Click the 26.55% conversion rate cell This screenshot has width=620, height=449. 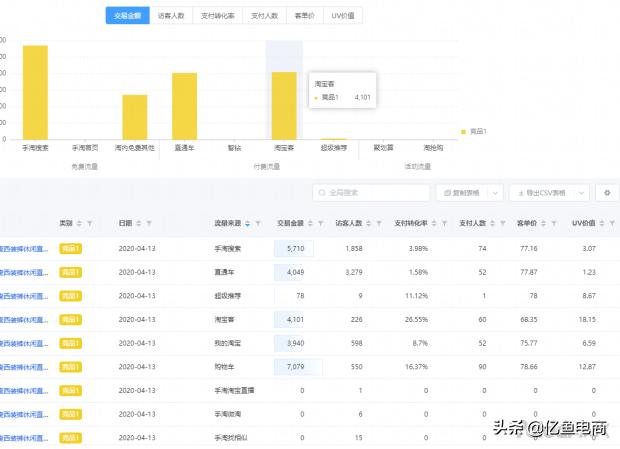coord(416,320)
